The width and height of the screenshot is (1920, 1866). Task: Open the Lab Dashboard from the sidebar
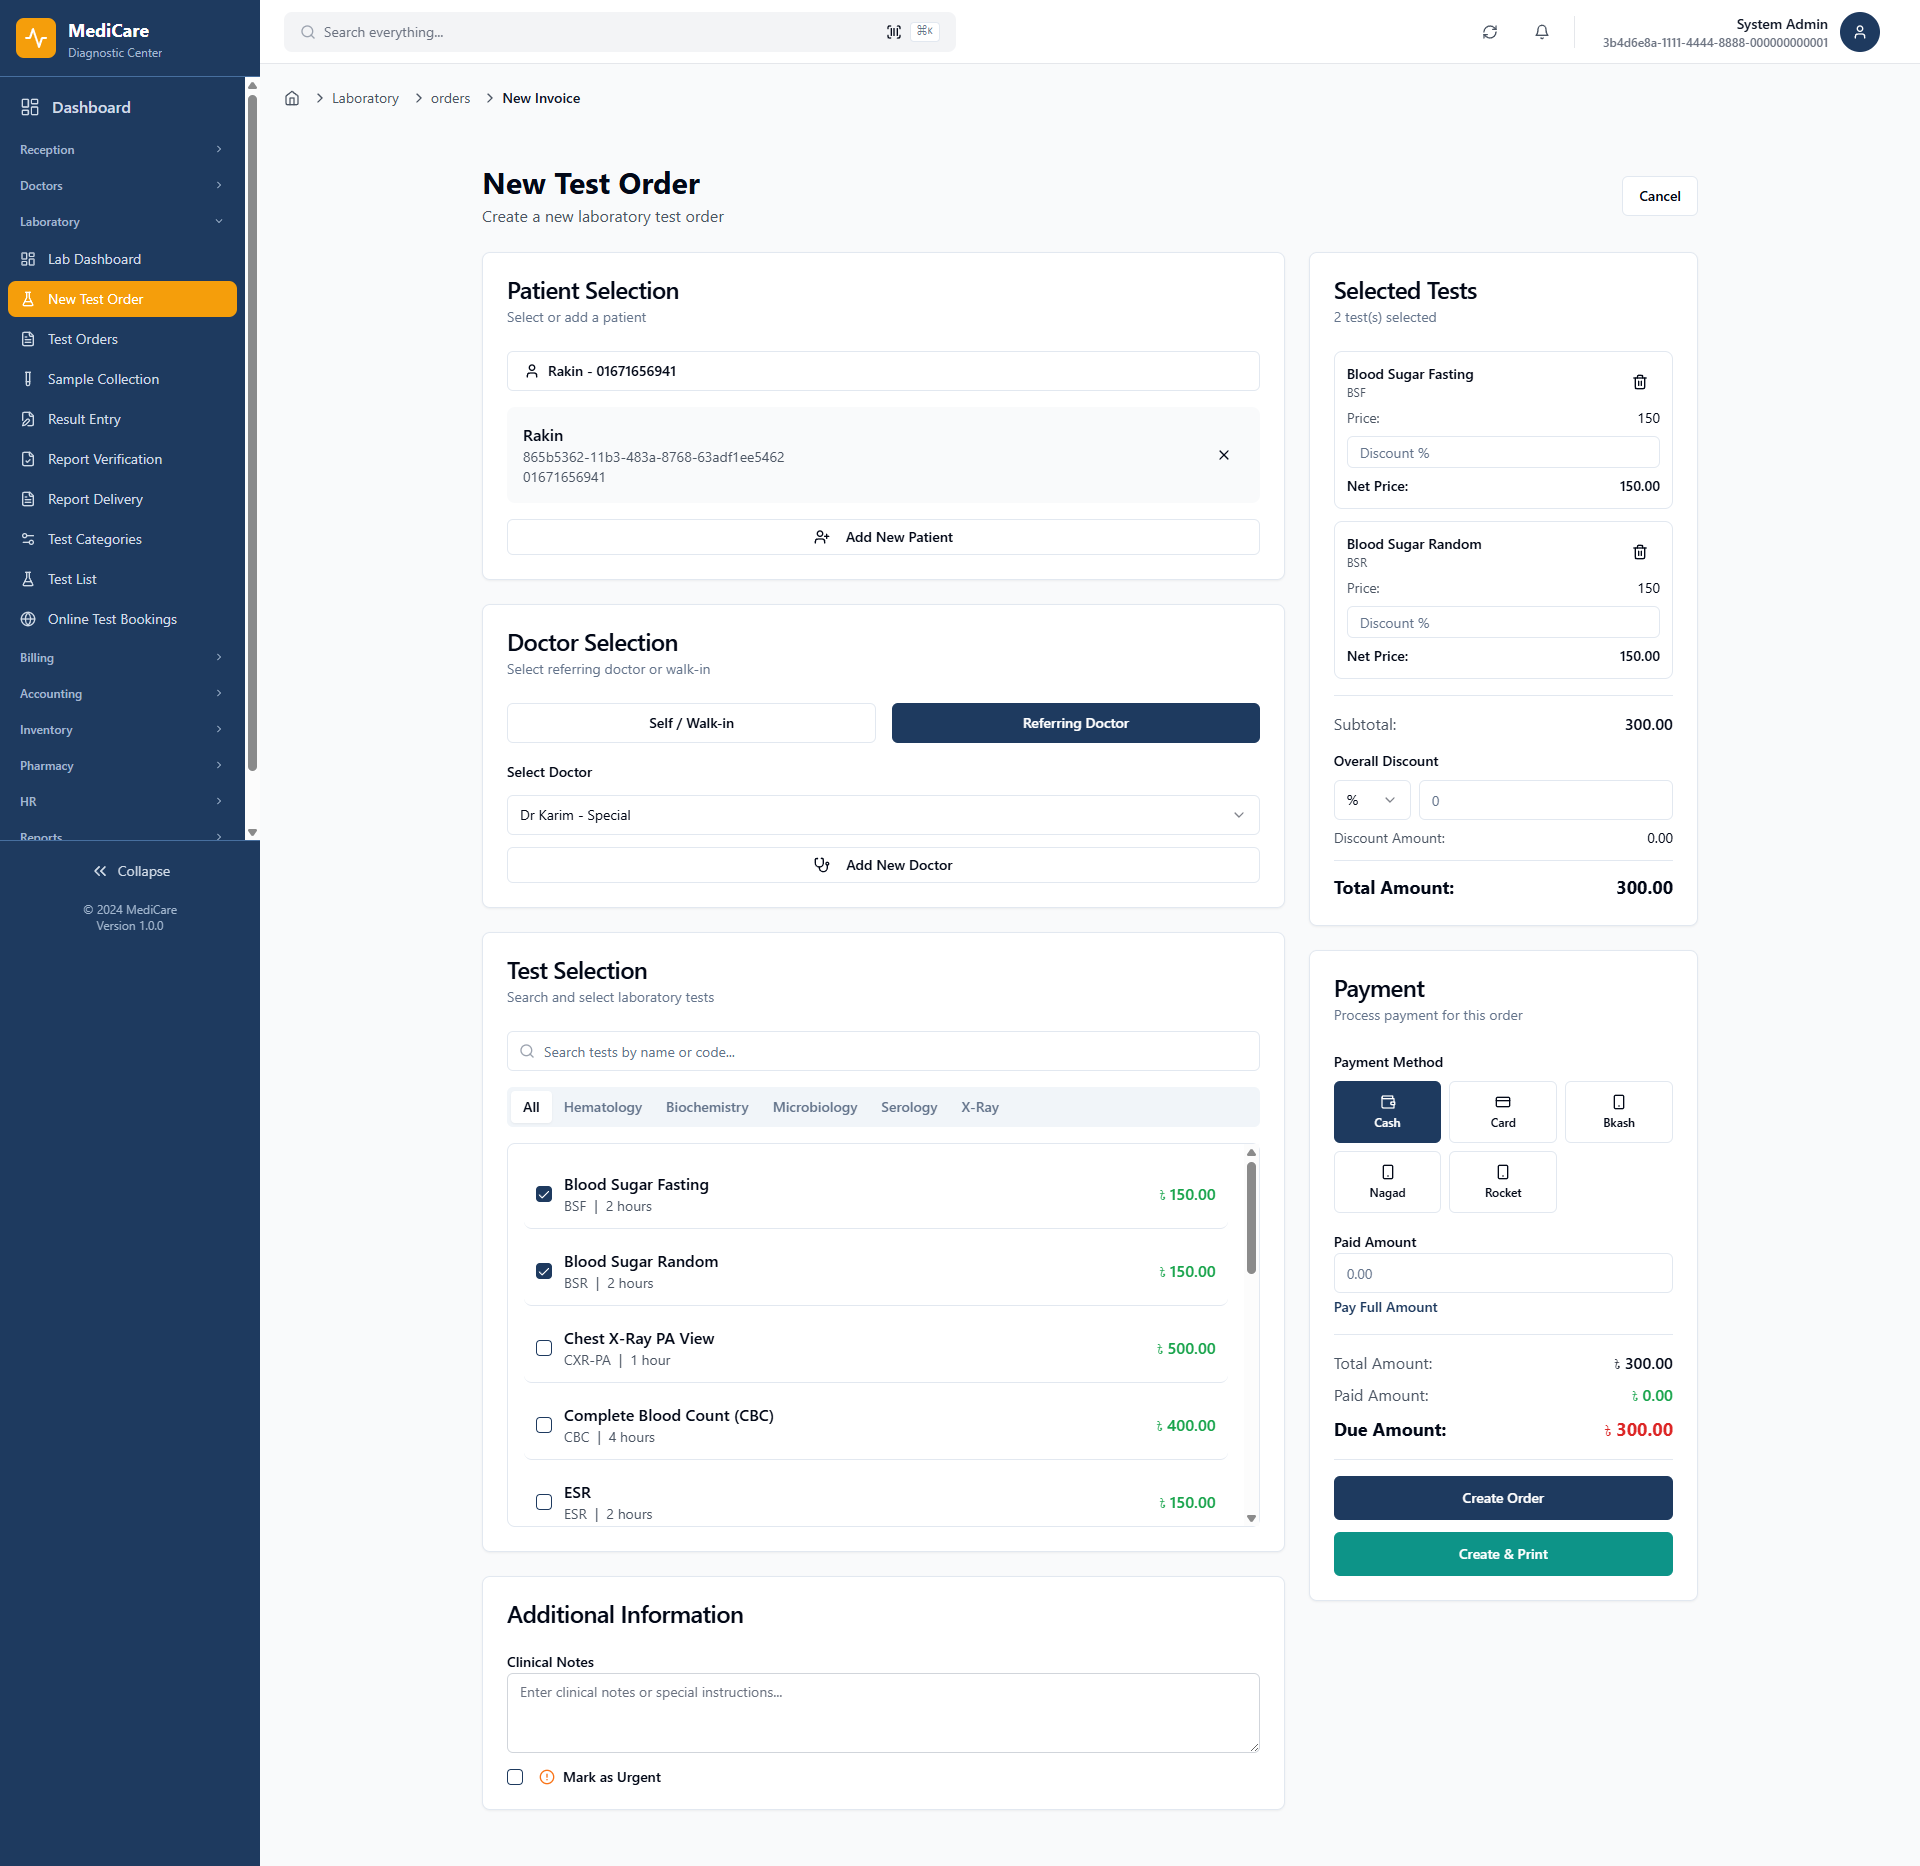[95, 259]
